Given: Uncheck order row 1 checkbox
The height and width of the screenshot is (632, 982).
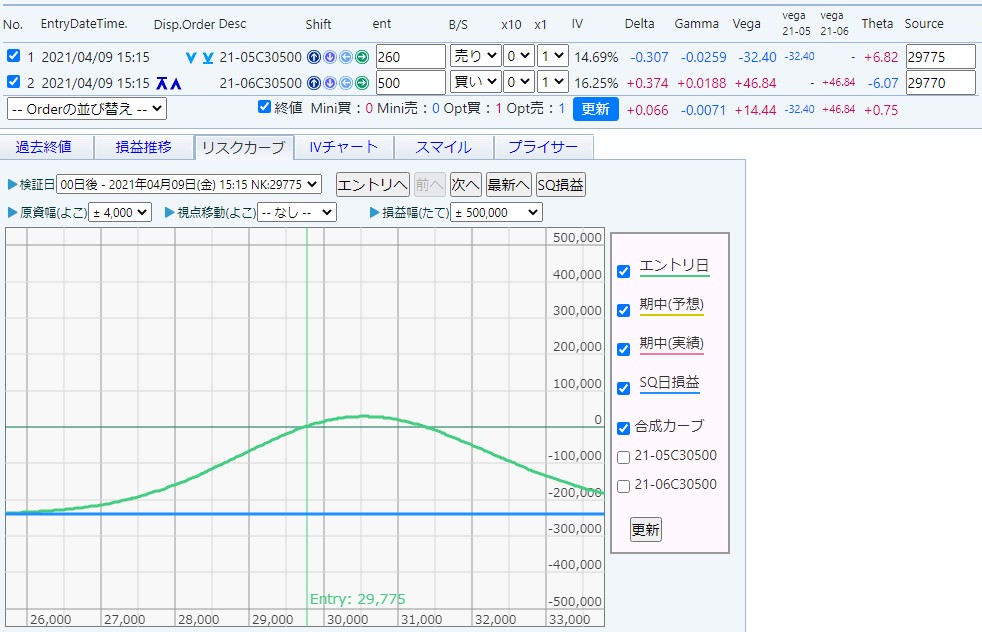Looking at the screenshot, I should click(13, 56).
